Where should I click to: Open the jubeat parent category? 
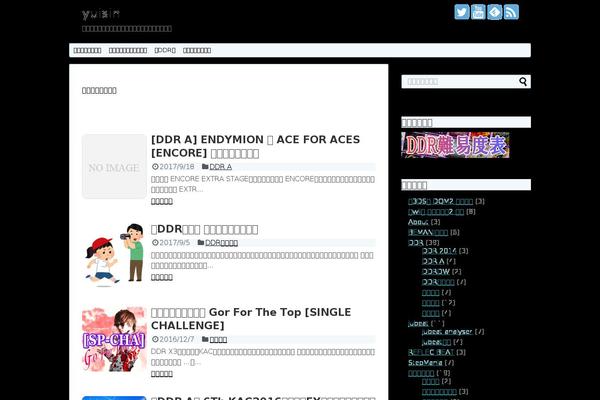pyautogui.click(x=418, y=323)
